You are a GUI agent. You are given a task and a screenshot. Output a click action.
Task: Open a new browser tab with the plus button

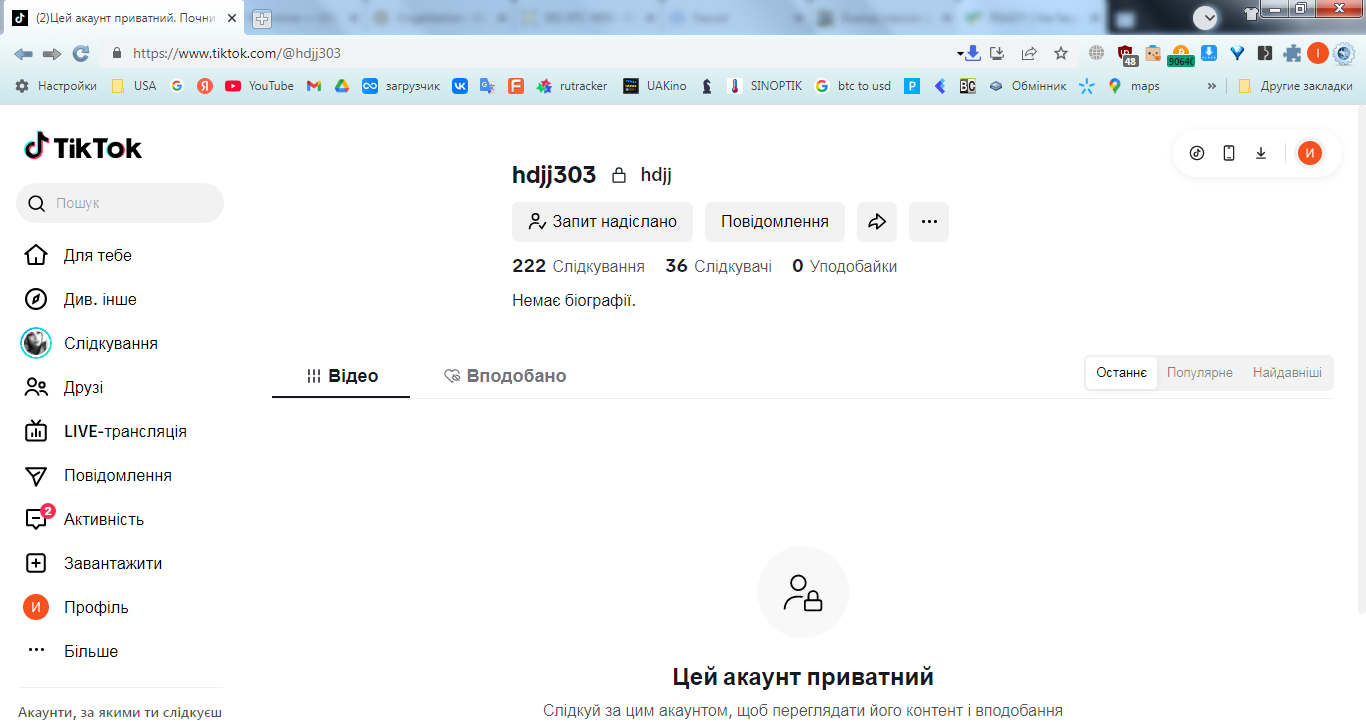262,18
